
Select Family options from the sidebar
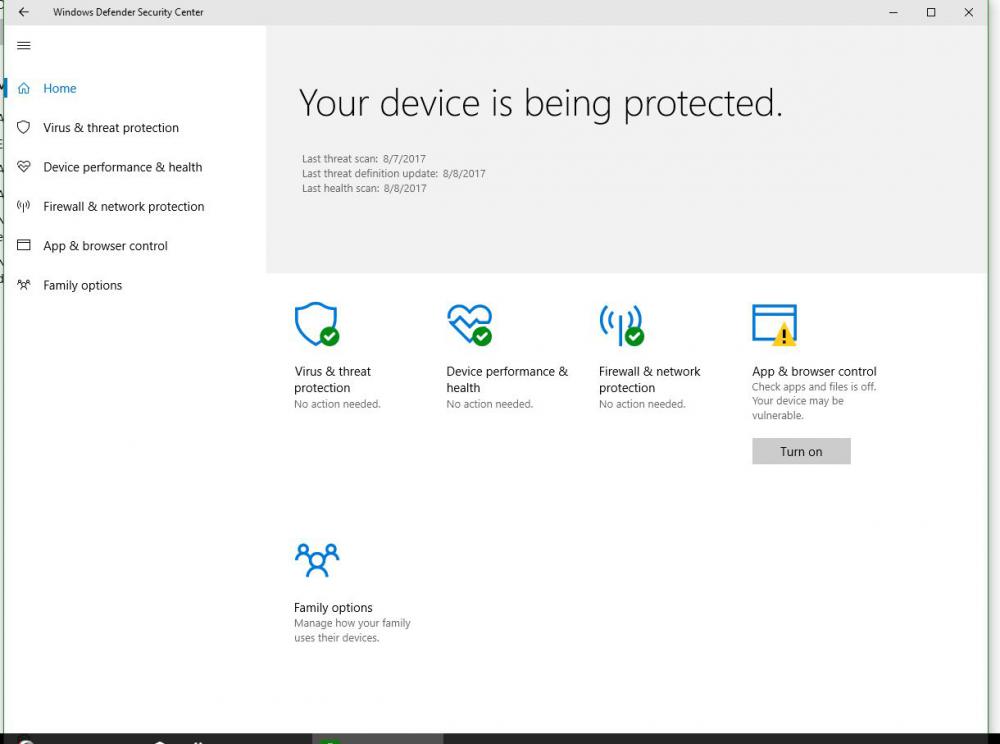(x=82, y=285)
